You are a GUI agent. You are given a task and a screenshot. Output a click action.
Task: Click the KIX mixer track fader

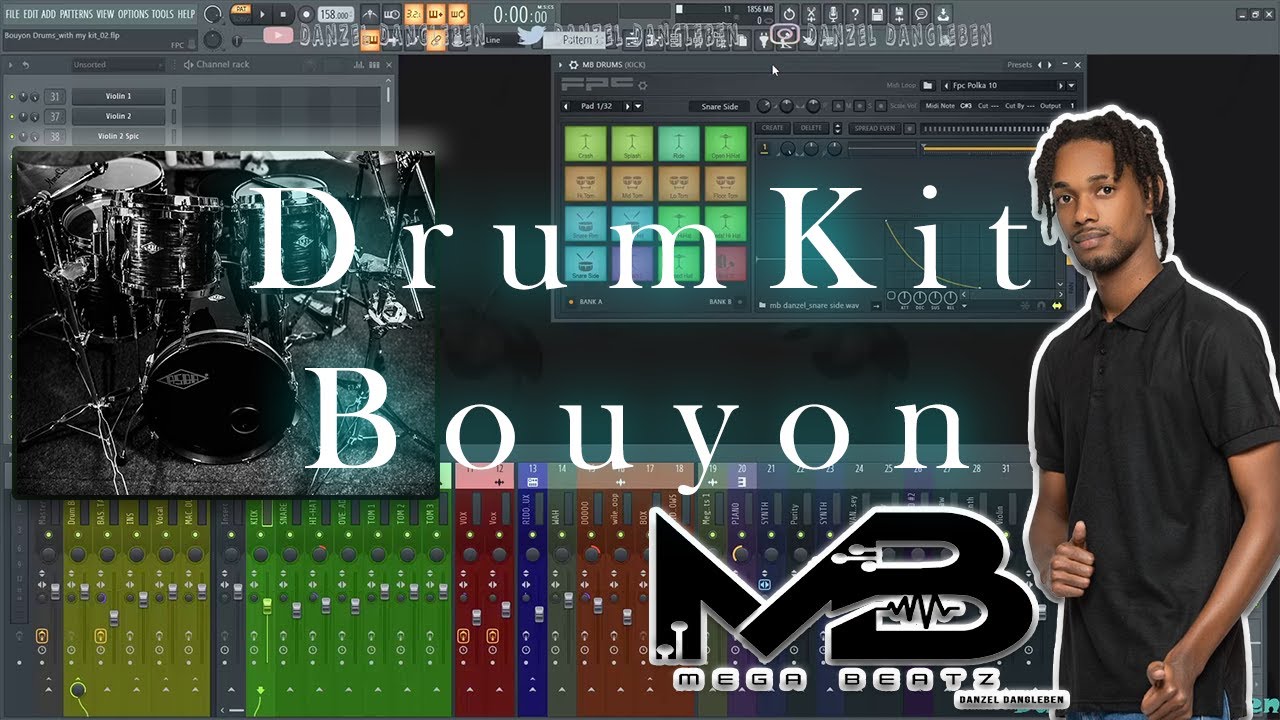coord(267,605)
